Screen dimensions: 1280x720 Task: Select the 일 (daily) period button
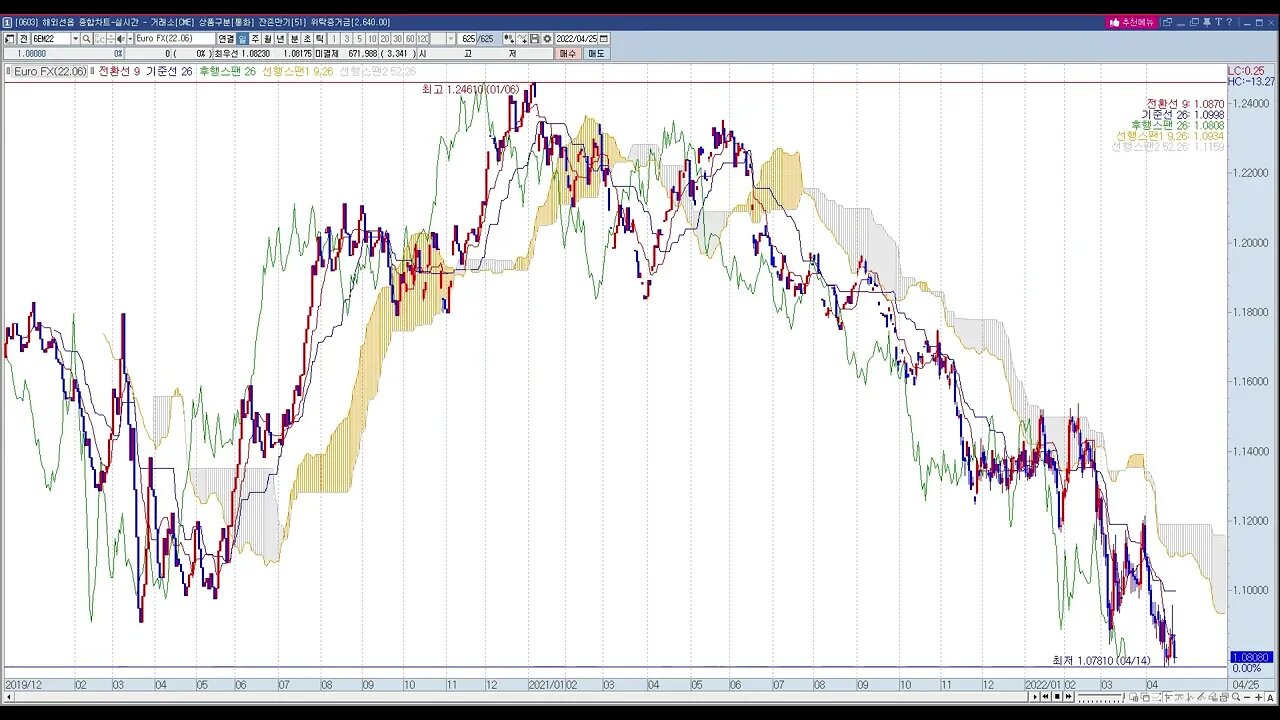(242, 39)
